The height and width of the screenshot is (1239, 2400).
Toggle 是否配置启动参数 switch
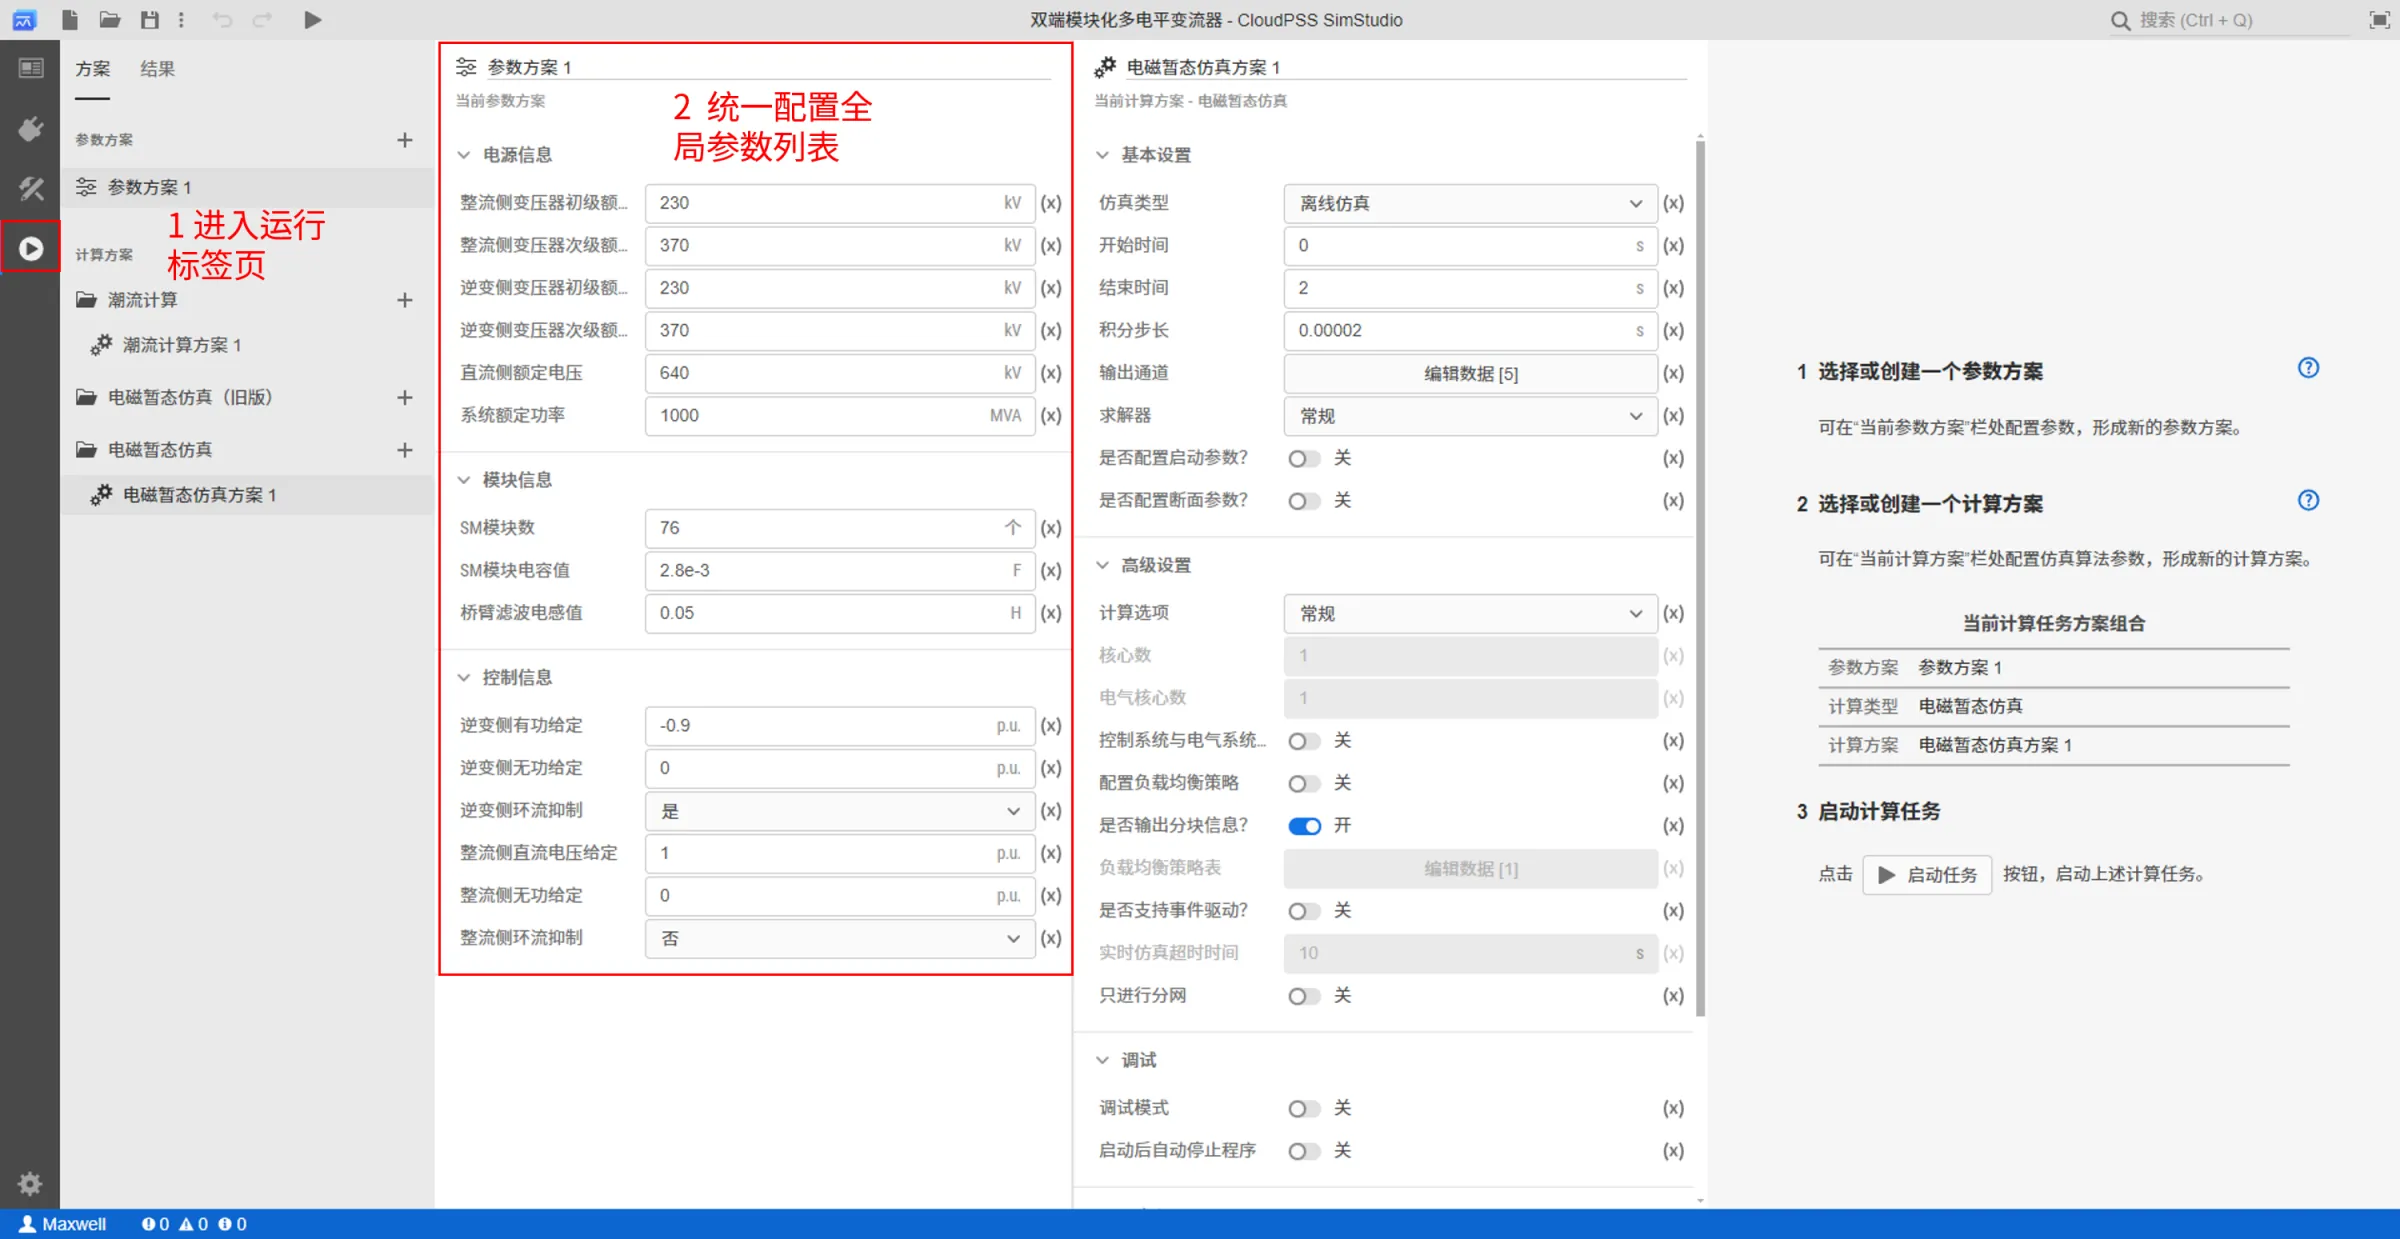[x=1304, y=458]
